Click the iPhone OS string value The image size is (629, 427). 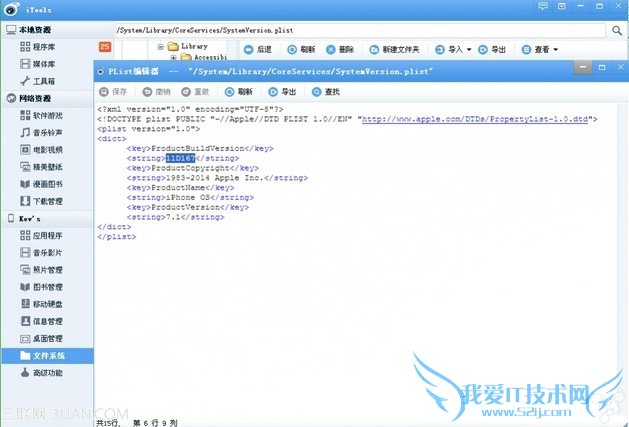[x=190, y=197]
